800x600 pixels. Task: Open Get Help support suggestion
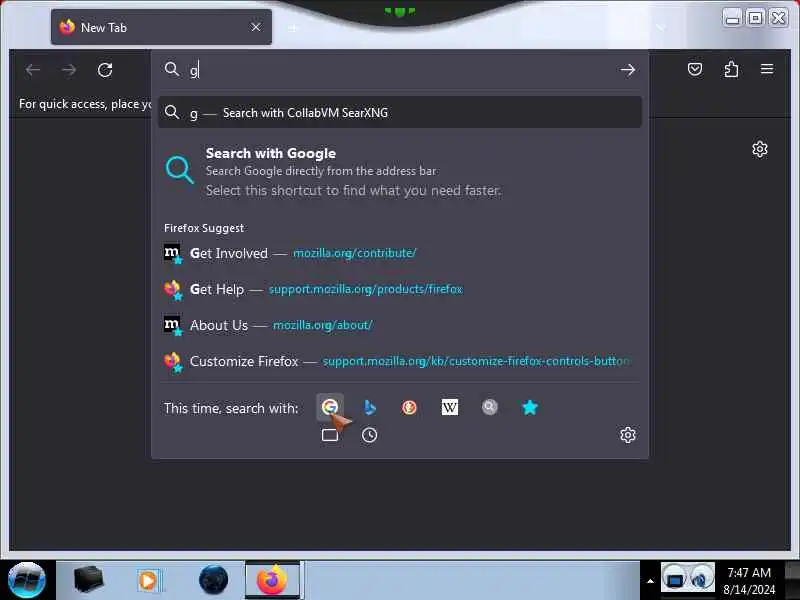pos(400,289)
